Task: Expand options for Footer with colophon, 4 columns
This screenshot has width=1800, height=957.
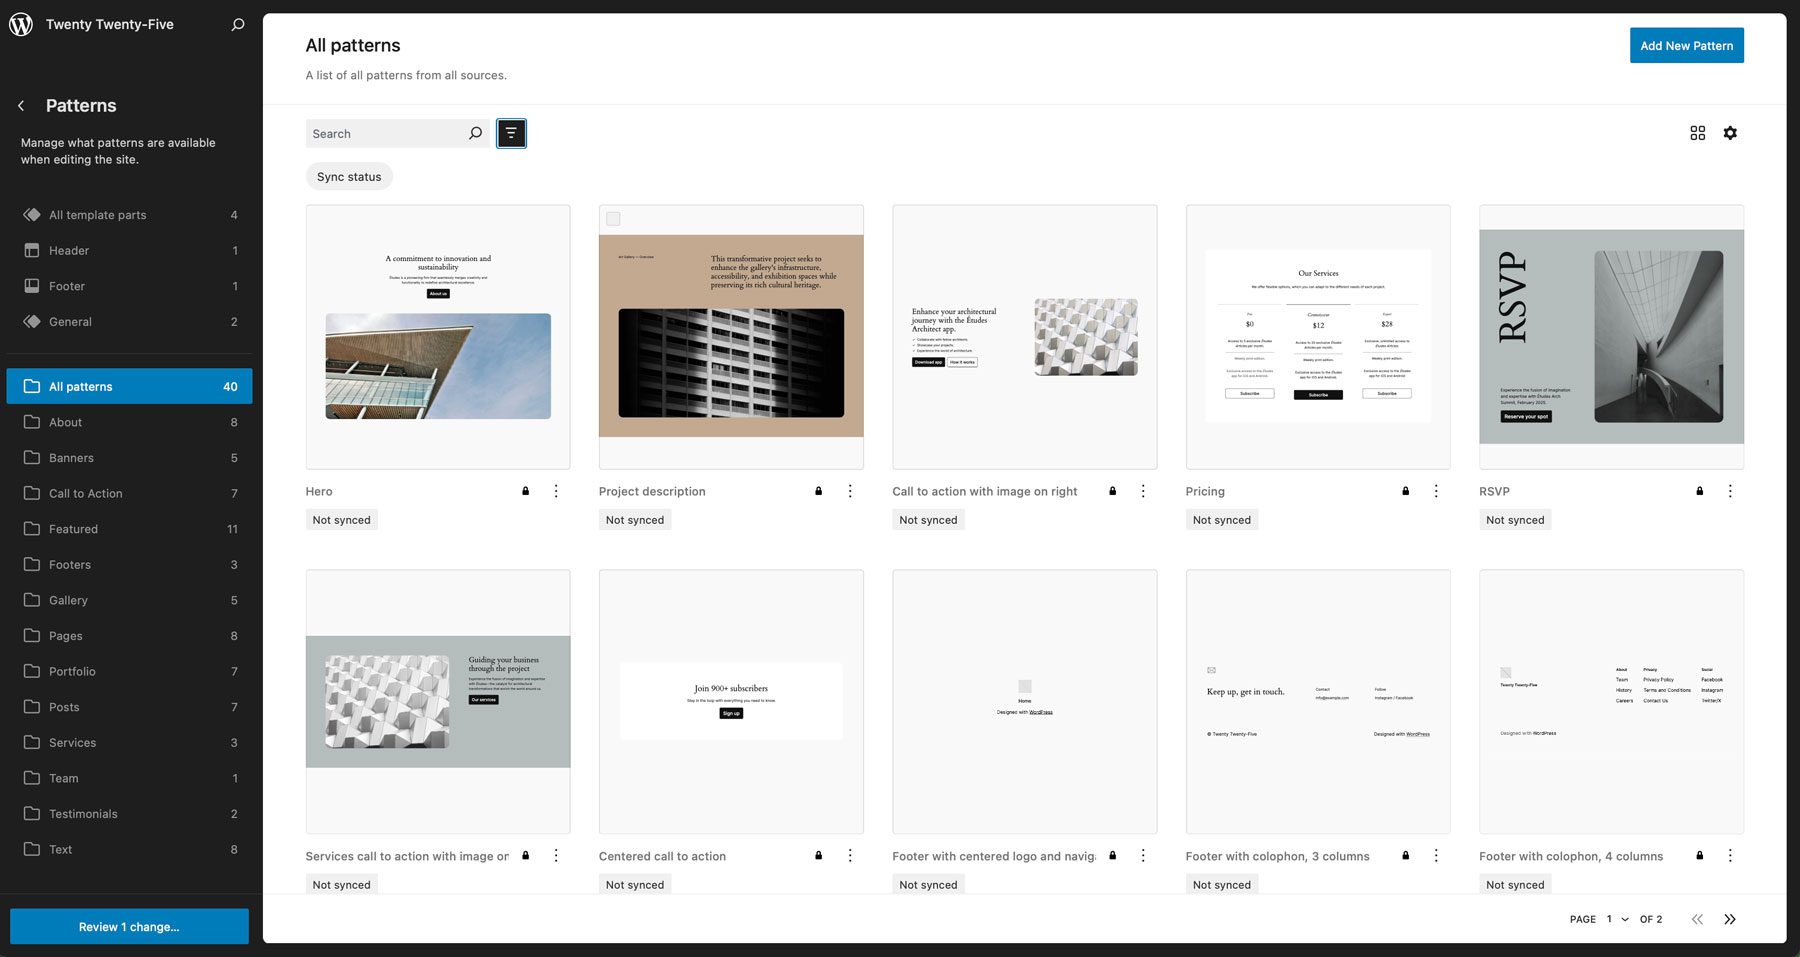Action: pyautogui.click(x=1731, y=856)
